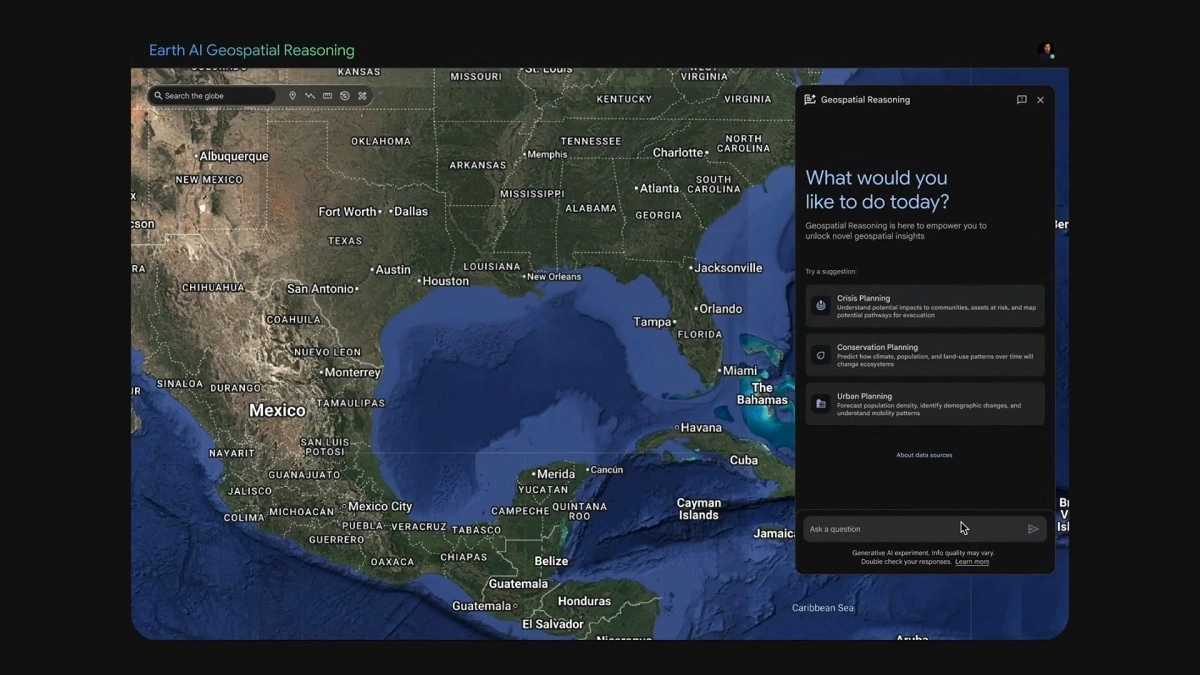The width and height of the screenshot is (1200, 675).
Task: Open the About data sources link
Action: coord(924,455)
